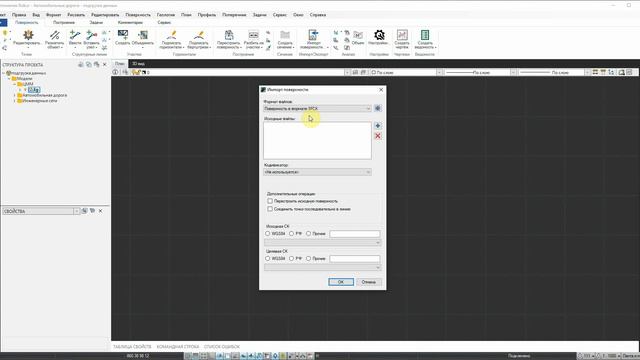The width and height of the screenshot is (640, 360).
Task: Choose the Insert node ribbon tool
Action: pos(91,39)
